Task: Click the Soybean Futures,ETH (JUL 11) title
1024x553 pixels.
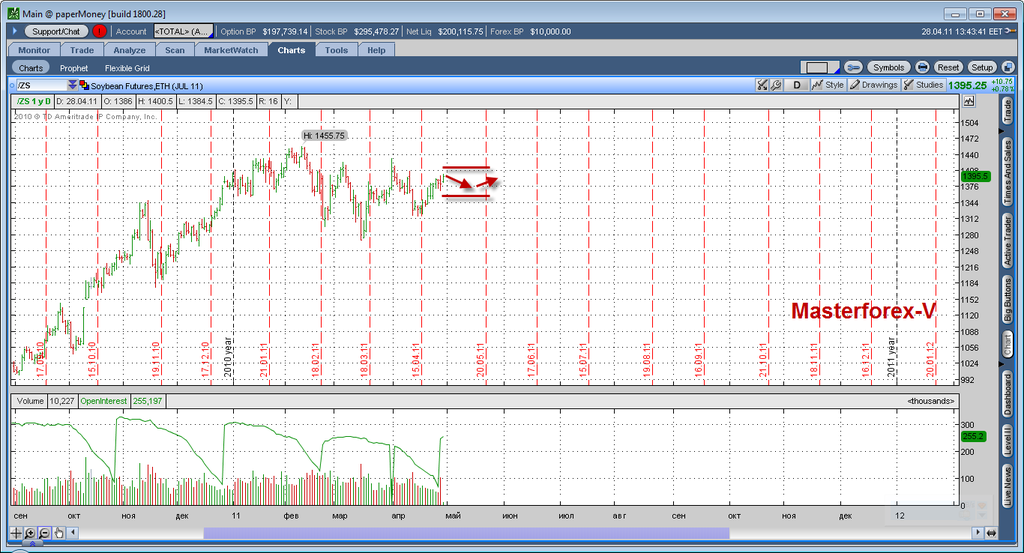Action: click(x=146, y=86)
